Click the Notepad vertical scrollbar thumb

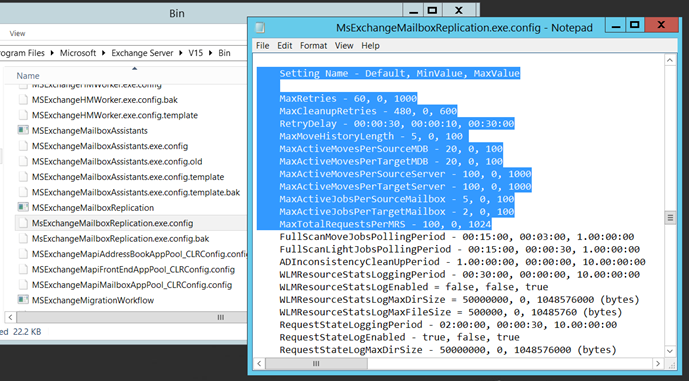click(x=670, y=217)
